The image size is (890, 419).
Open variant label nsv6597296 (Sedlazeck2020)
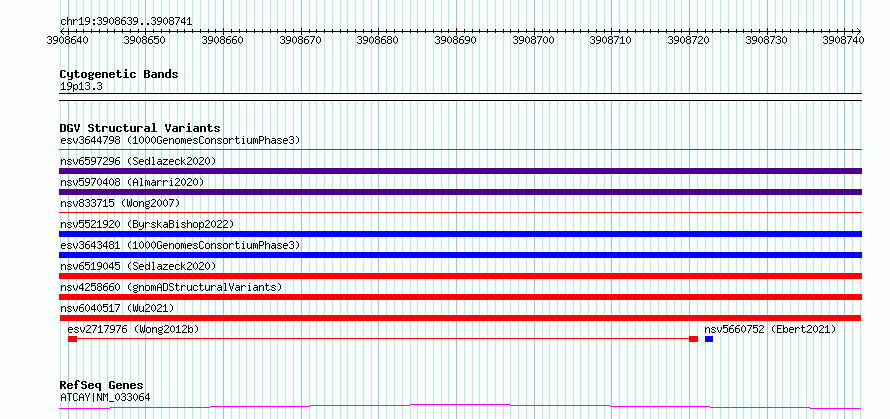(x=138, y=161)
